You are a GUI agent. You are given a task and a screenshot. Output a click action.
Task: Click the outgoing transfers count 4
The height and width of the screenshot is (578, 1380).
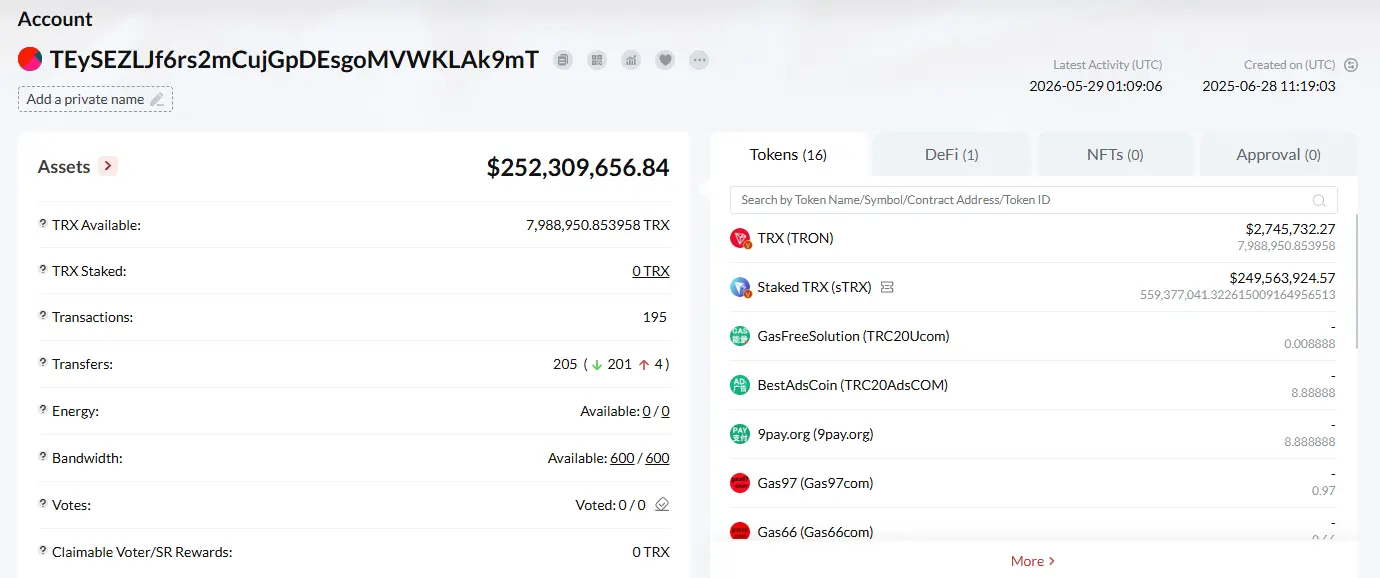(659, 364)
